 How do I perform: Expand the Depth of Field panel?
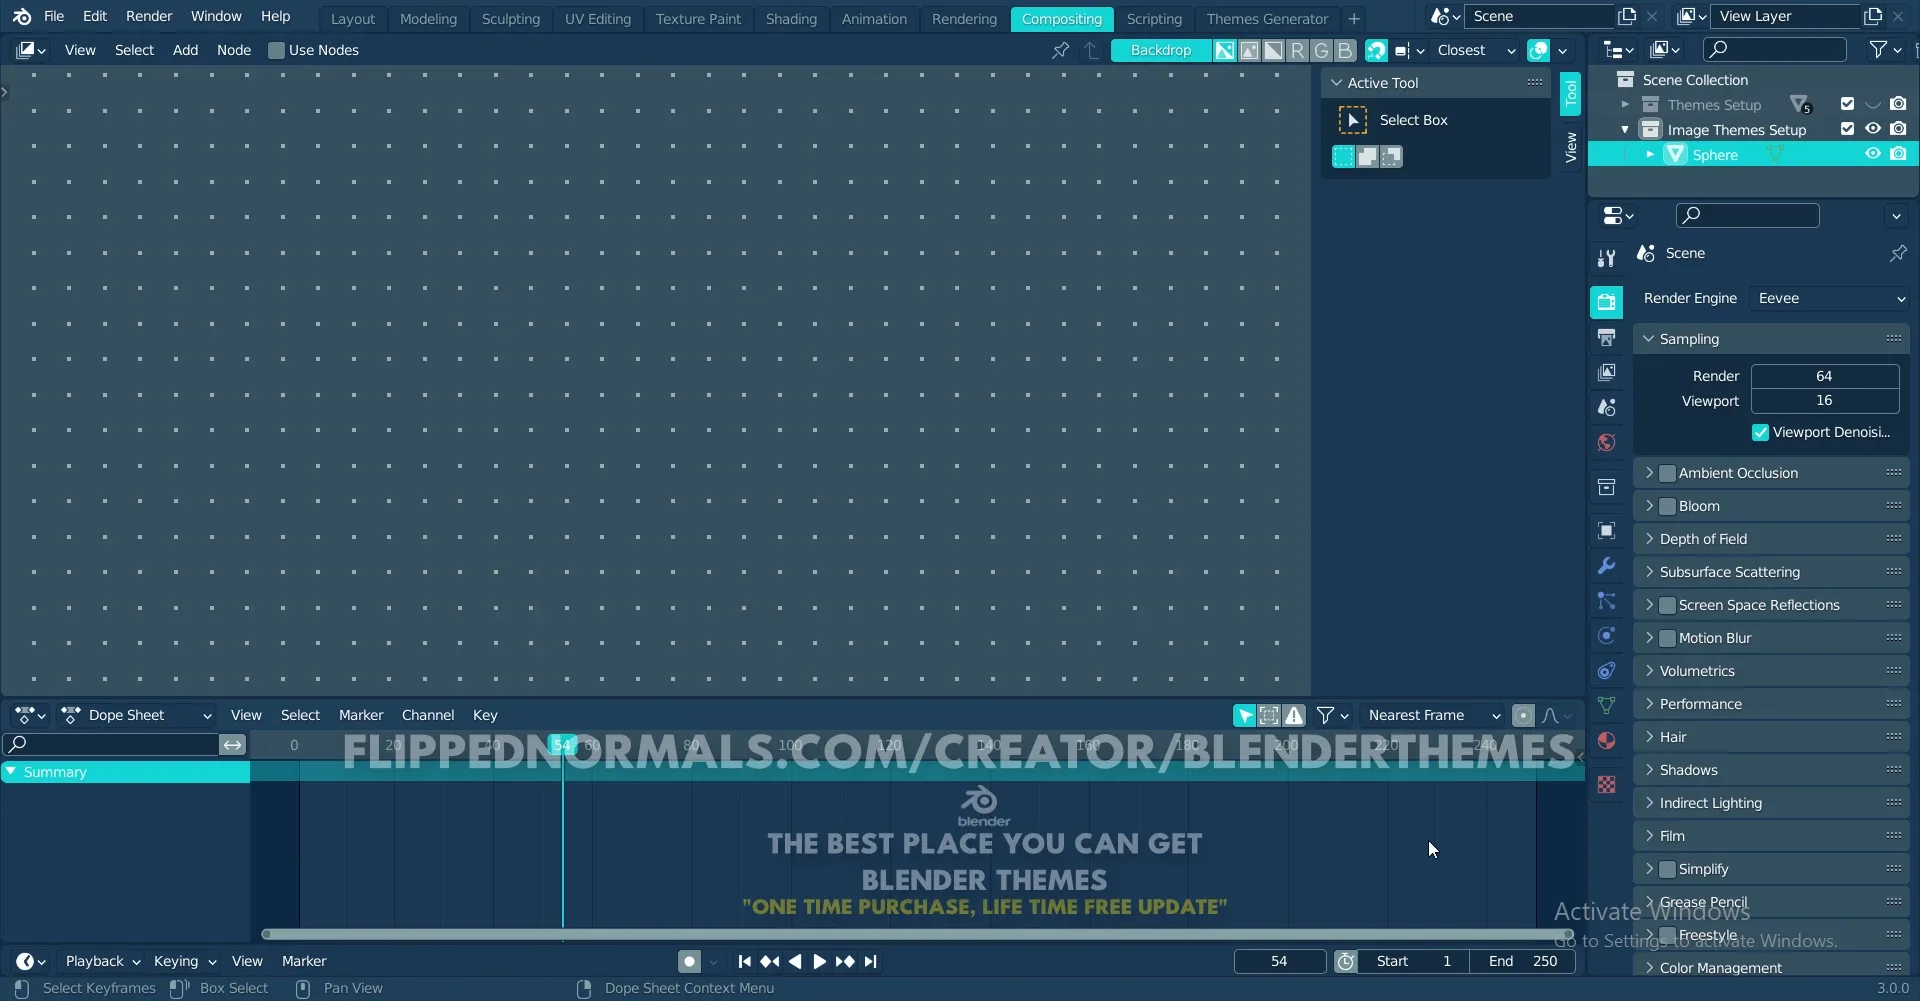1649,539
